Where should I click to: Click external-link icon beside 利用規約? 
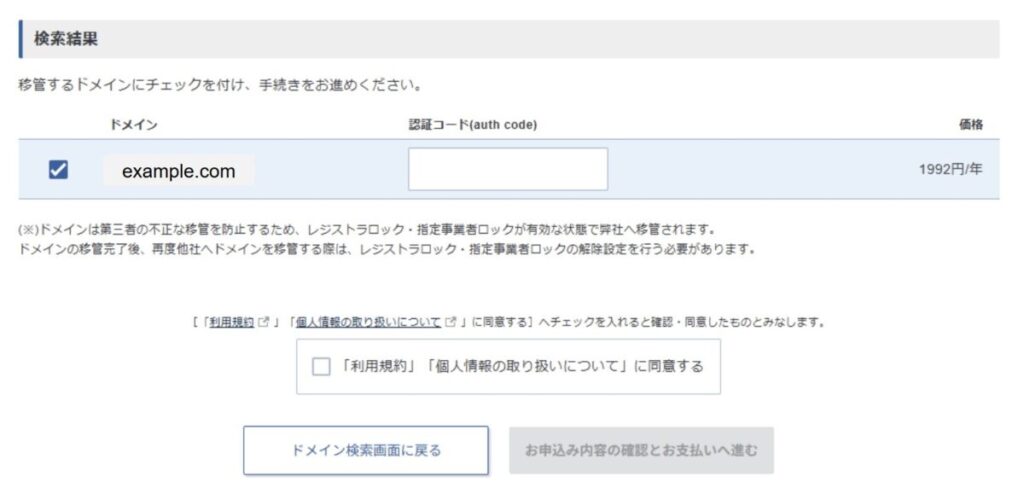click(x=264, y=323)
